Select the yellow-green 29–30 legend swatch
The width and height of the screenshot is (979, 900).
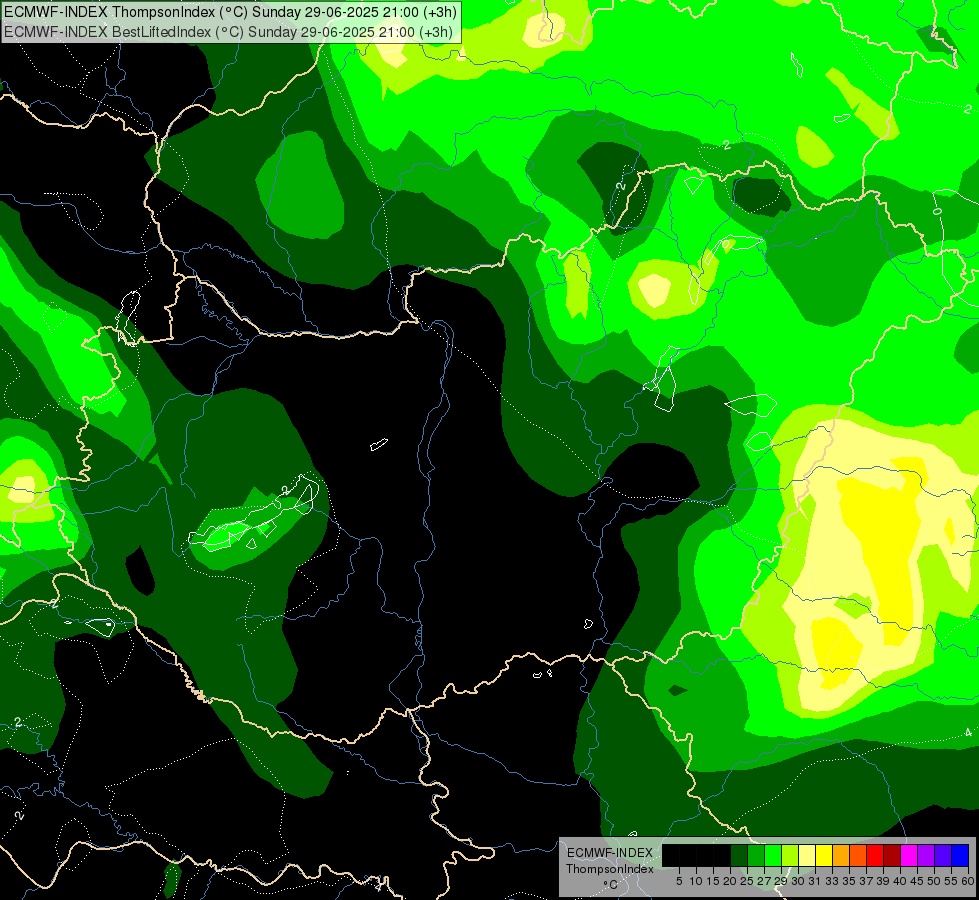[x=790, y=855]
